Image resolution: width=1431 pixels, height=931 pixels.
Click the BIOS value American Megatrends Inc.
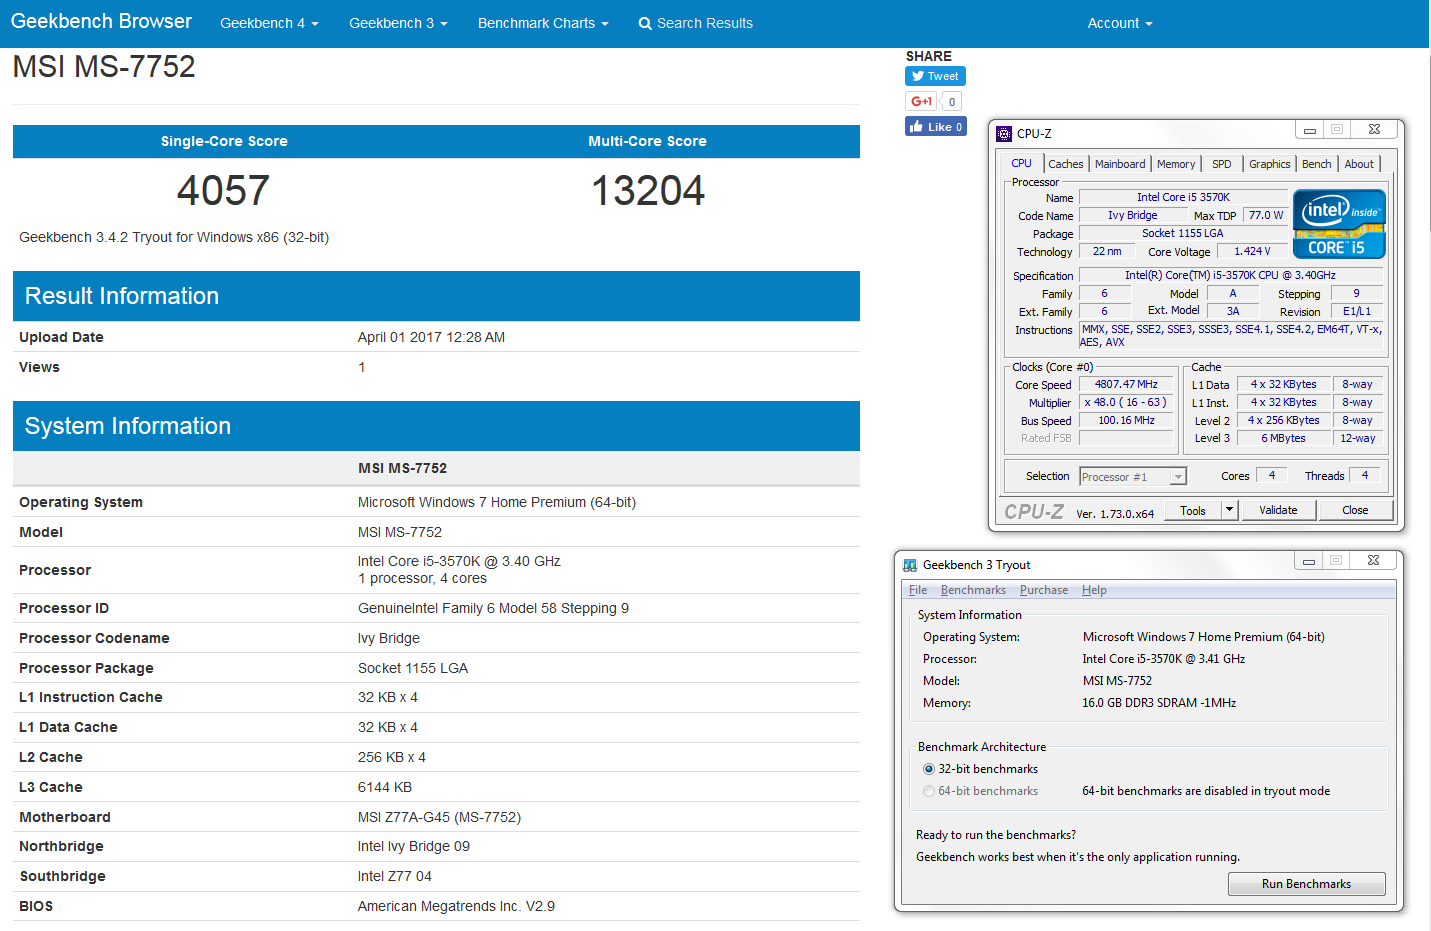pos(456,906)
